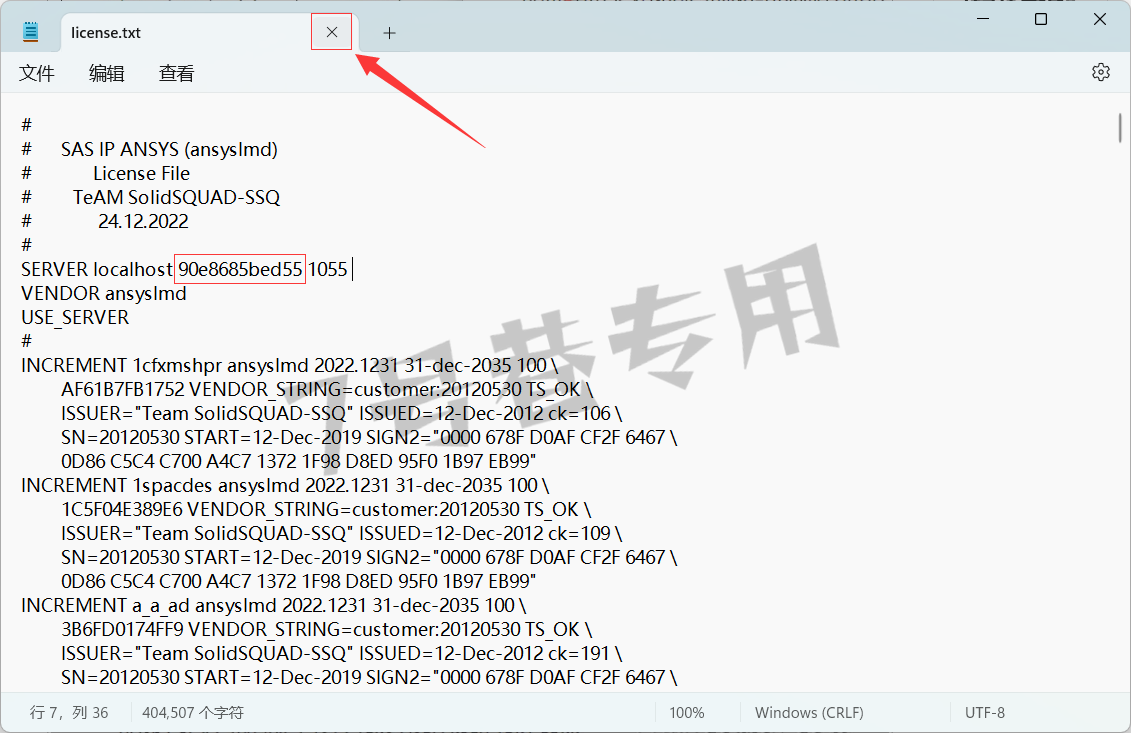1131x733 pixels.
Task: Click the TeAM SolidSQUAD-SSQ comment
Action: pyautogui.click(x=177, y=197)
